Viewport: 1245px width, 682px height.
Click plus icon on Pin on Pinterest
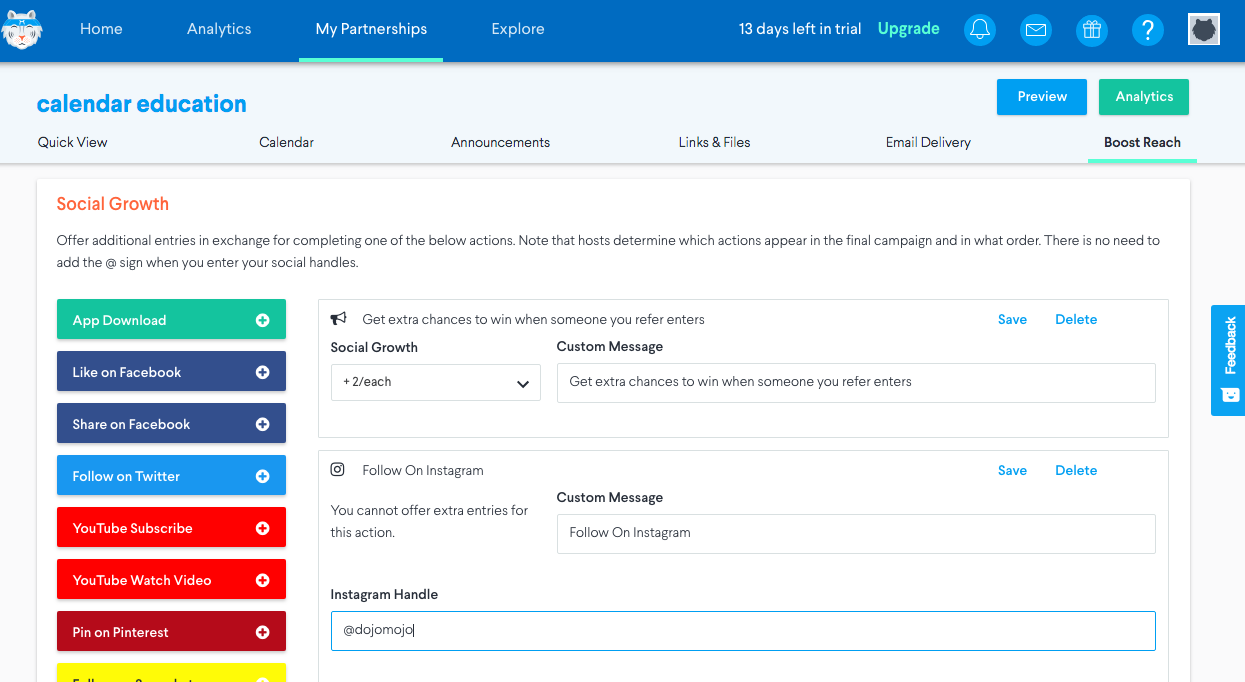click(262, 632)
